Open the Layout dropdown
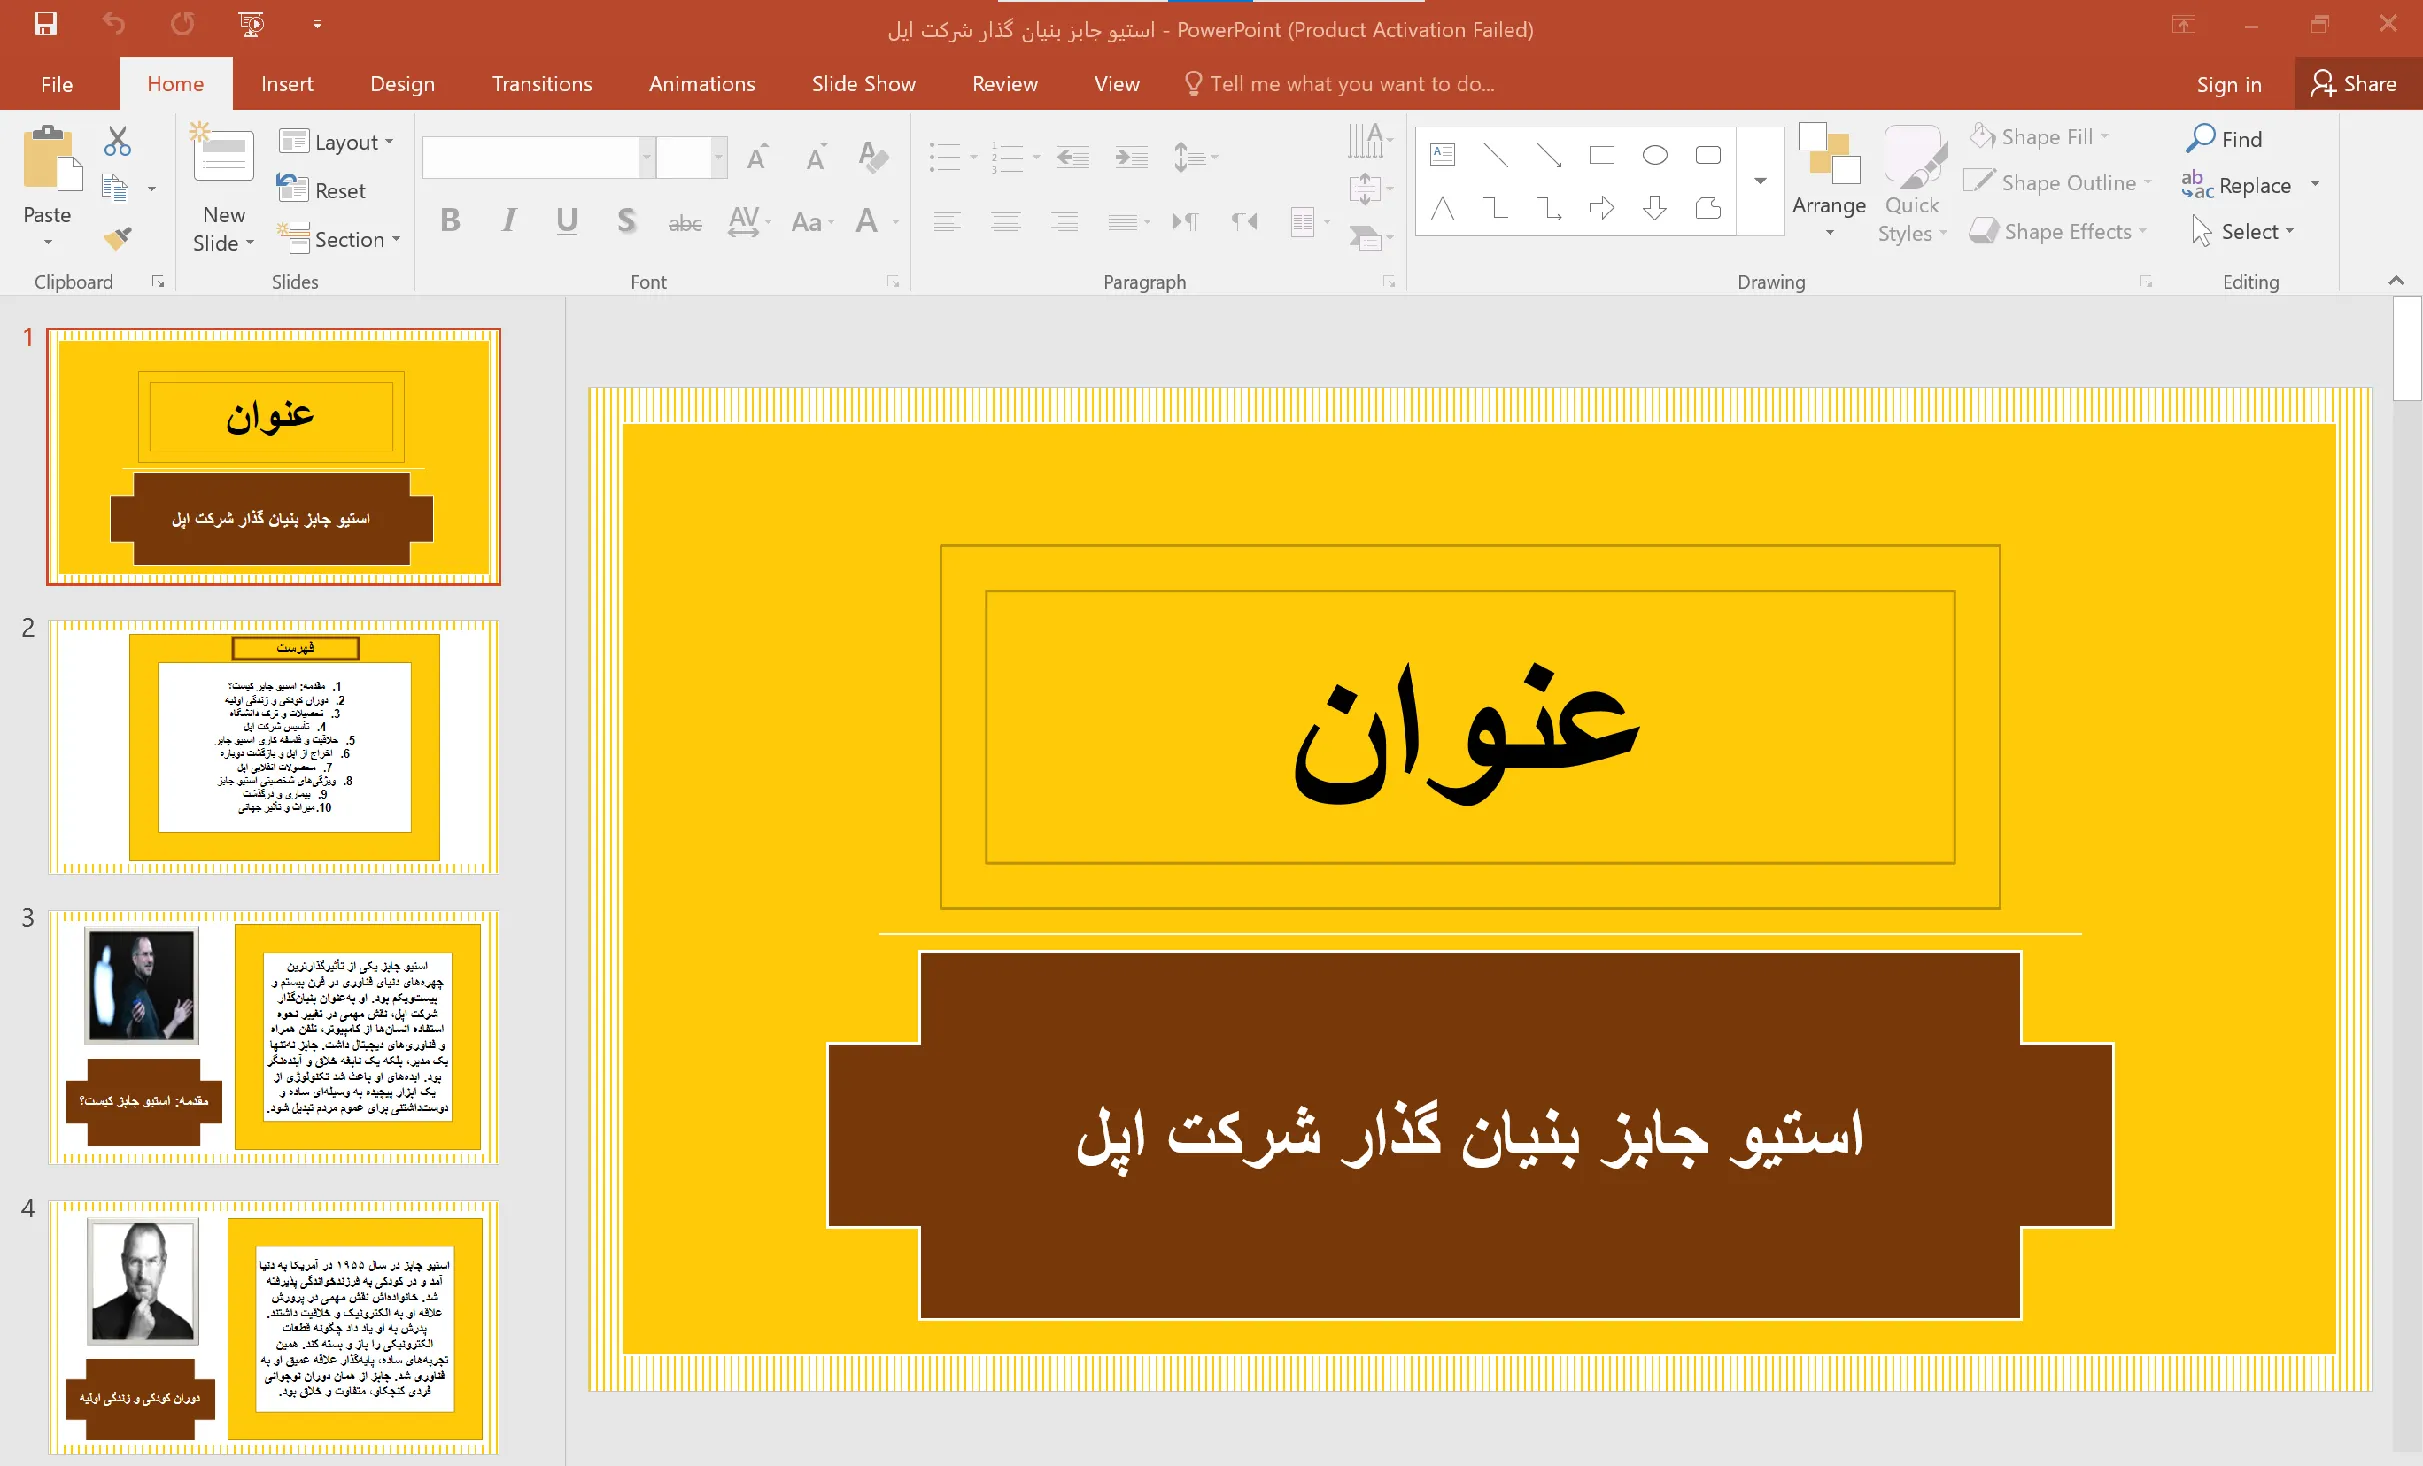The width and height of the screenshot is (2423, 1466). click(x=336, y=142)
